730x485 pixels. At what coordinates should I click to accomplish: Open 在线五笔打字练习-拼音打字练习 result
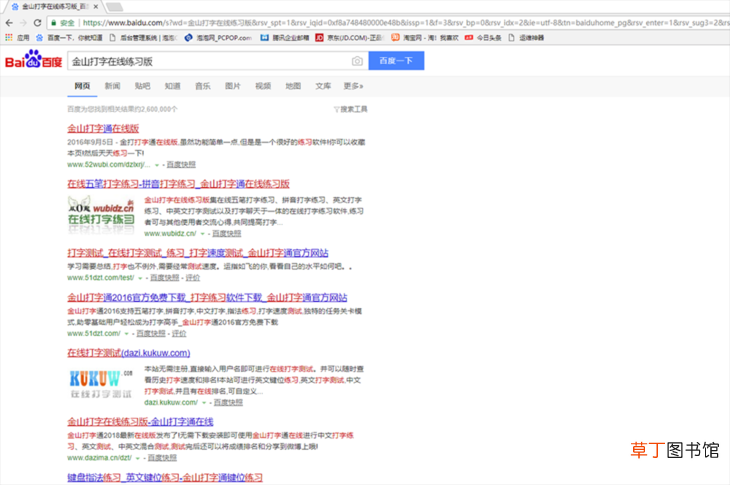[x=178, y=184]
